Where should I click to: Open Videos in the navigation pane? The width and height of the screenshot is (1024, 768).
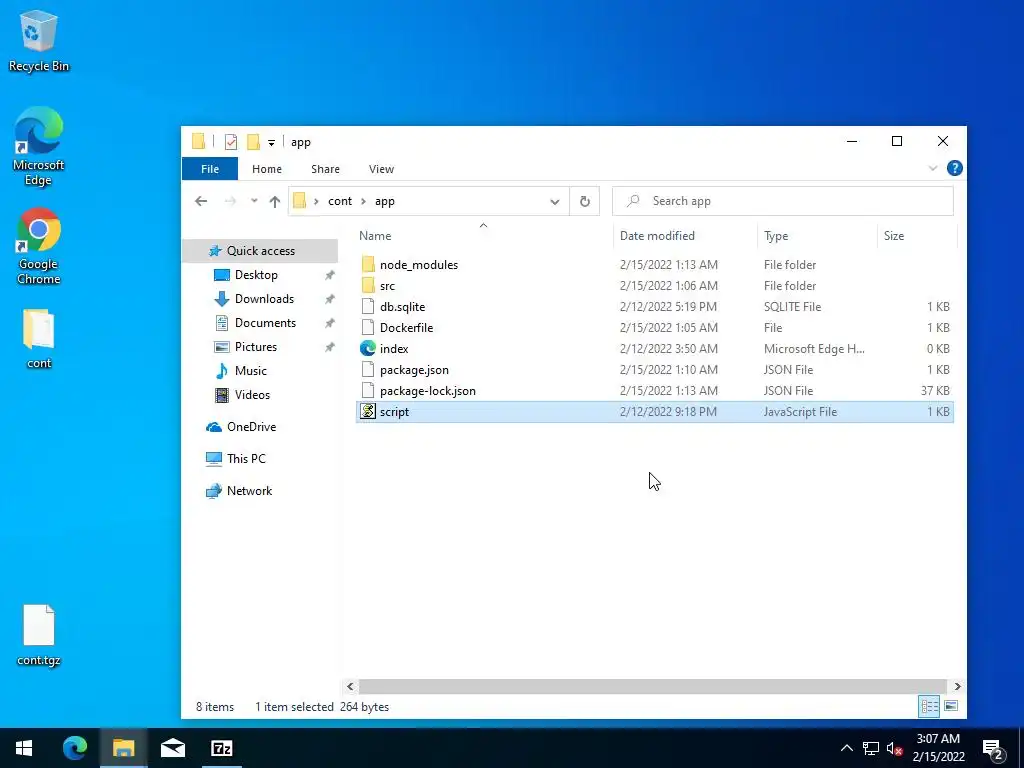click(x=252, y=395)
